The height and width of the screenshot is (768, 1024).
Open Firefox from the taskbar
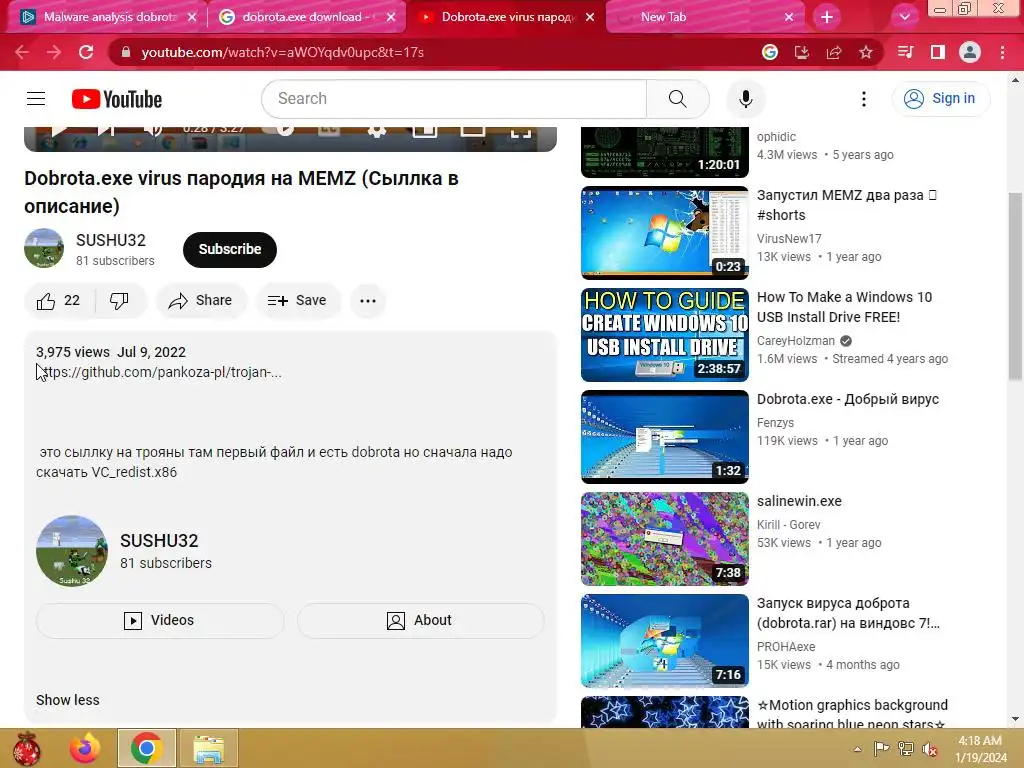coord(85,748)
